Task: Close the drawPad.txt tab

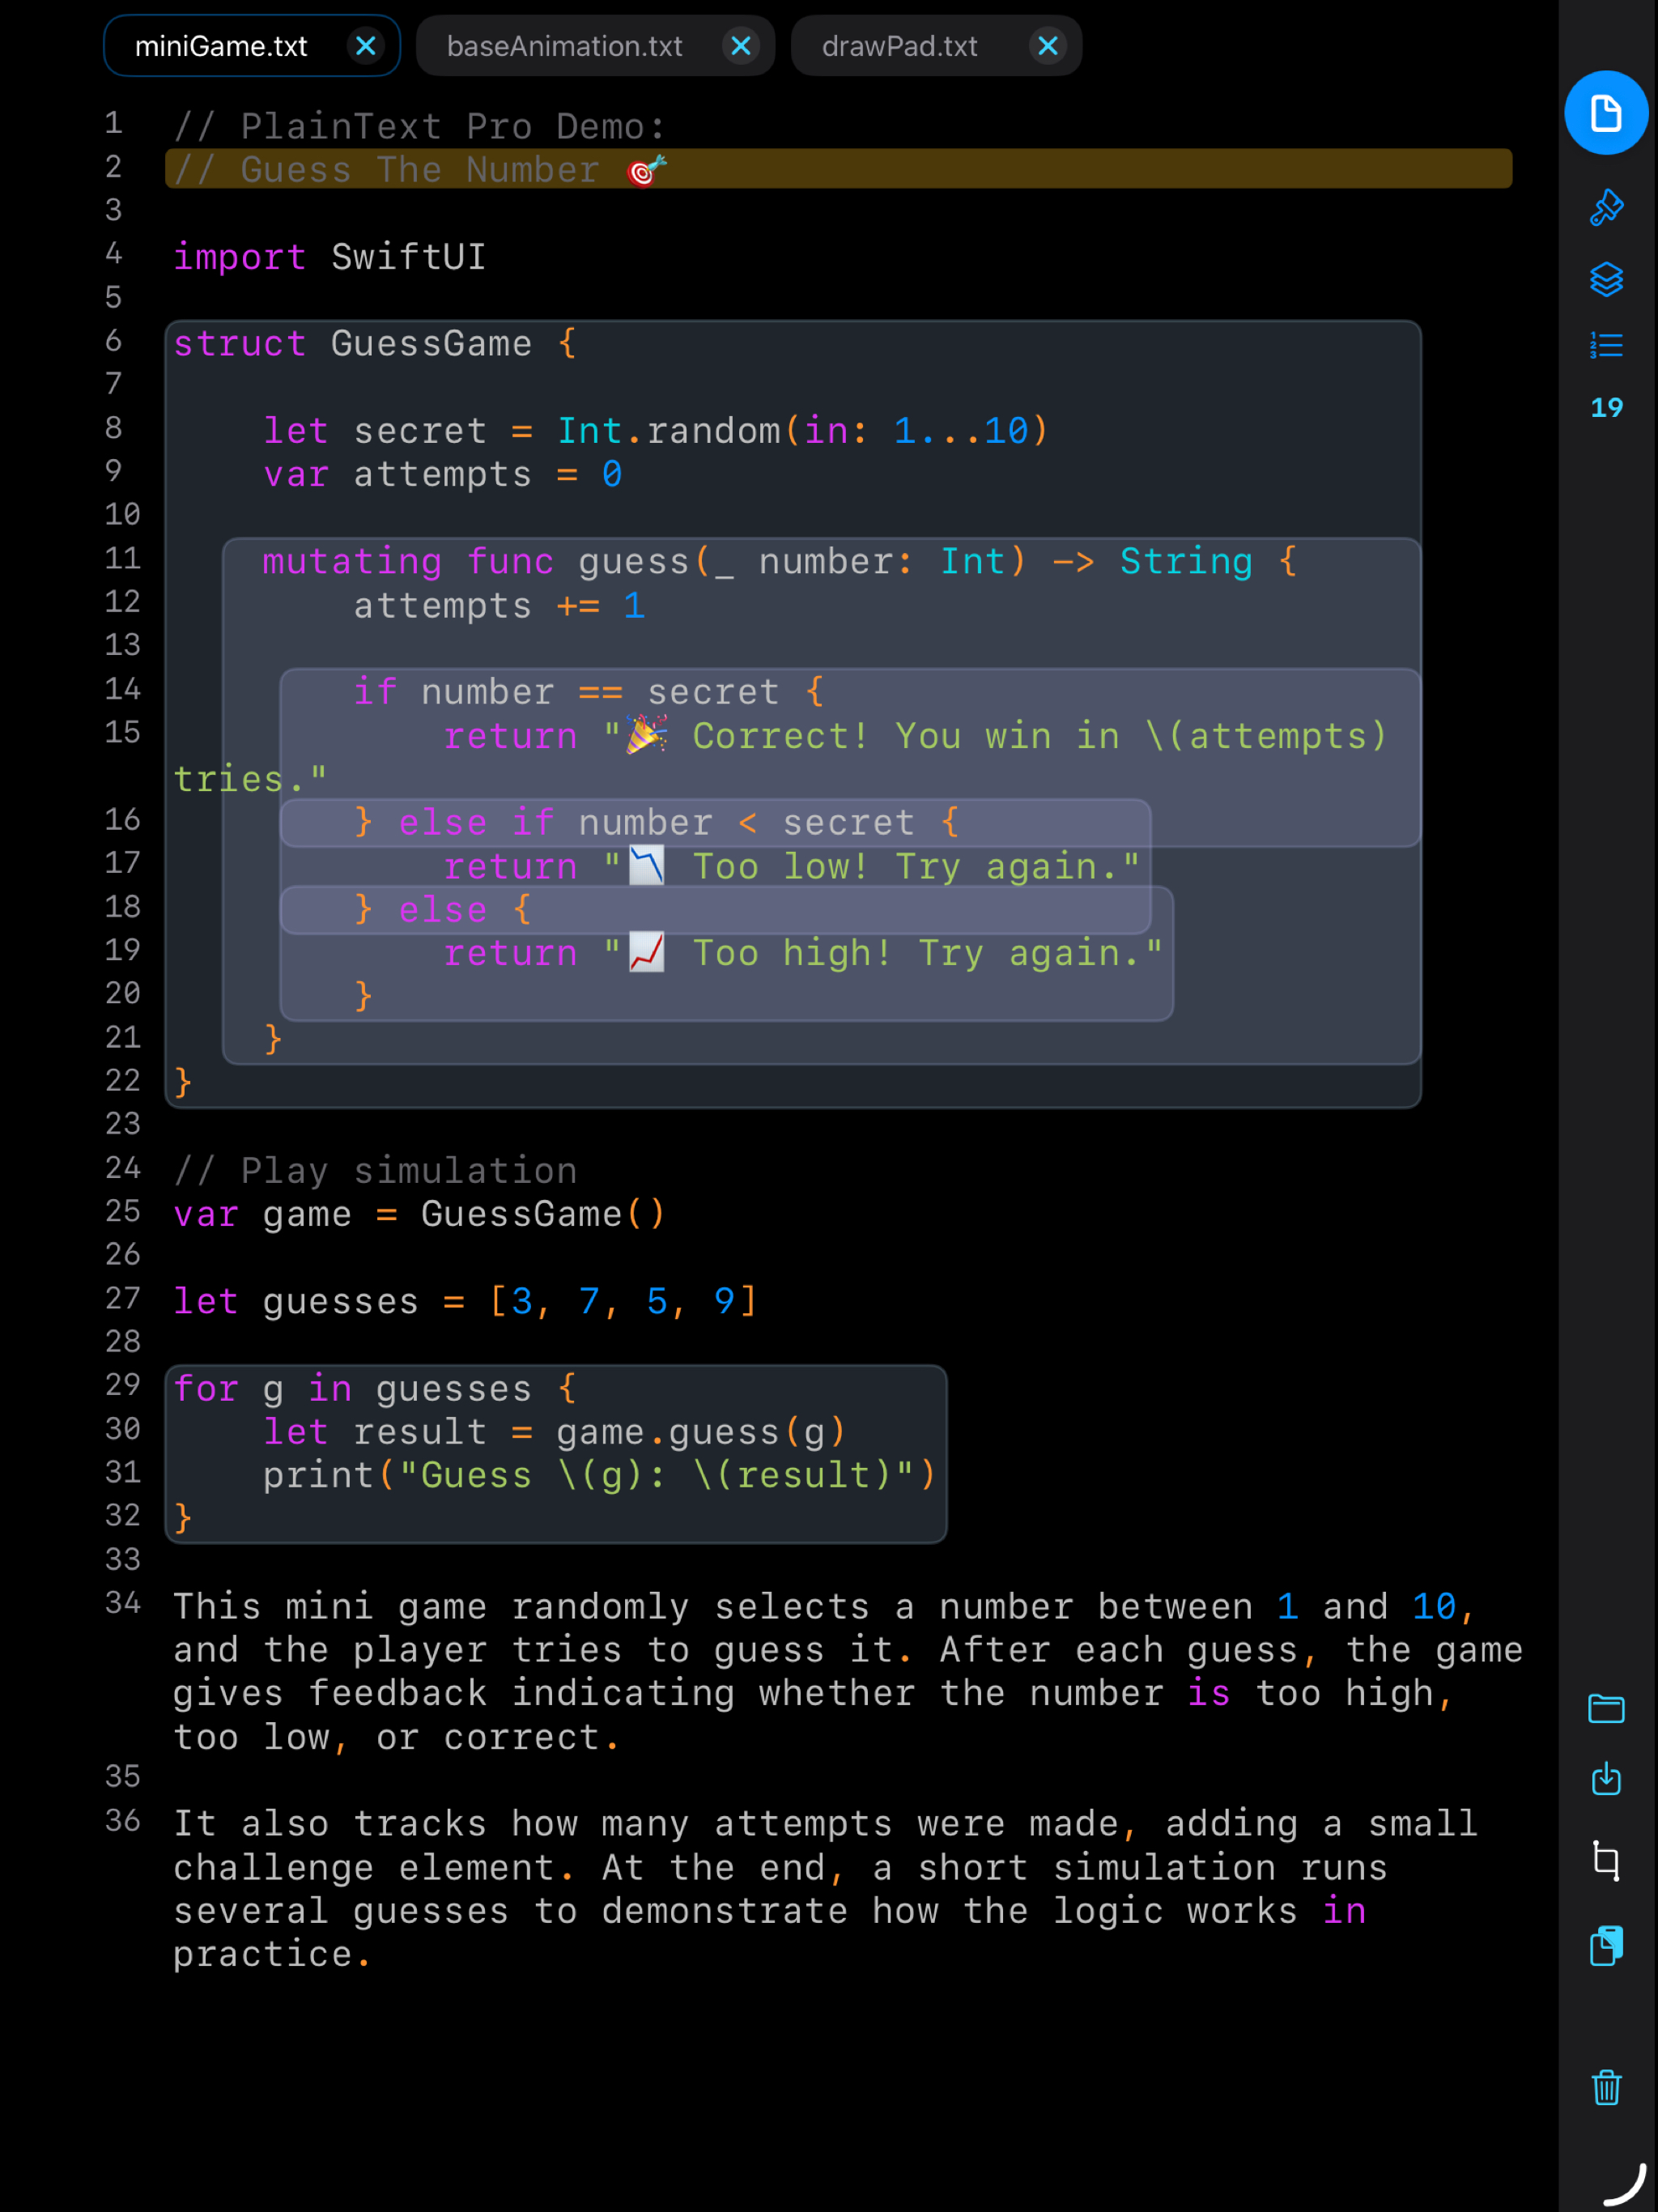Action: (1047, 46)
